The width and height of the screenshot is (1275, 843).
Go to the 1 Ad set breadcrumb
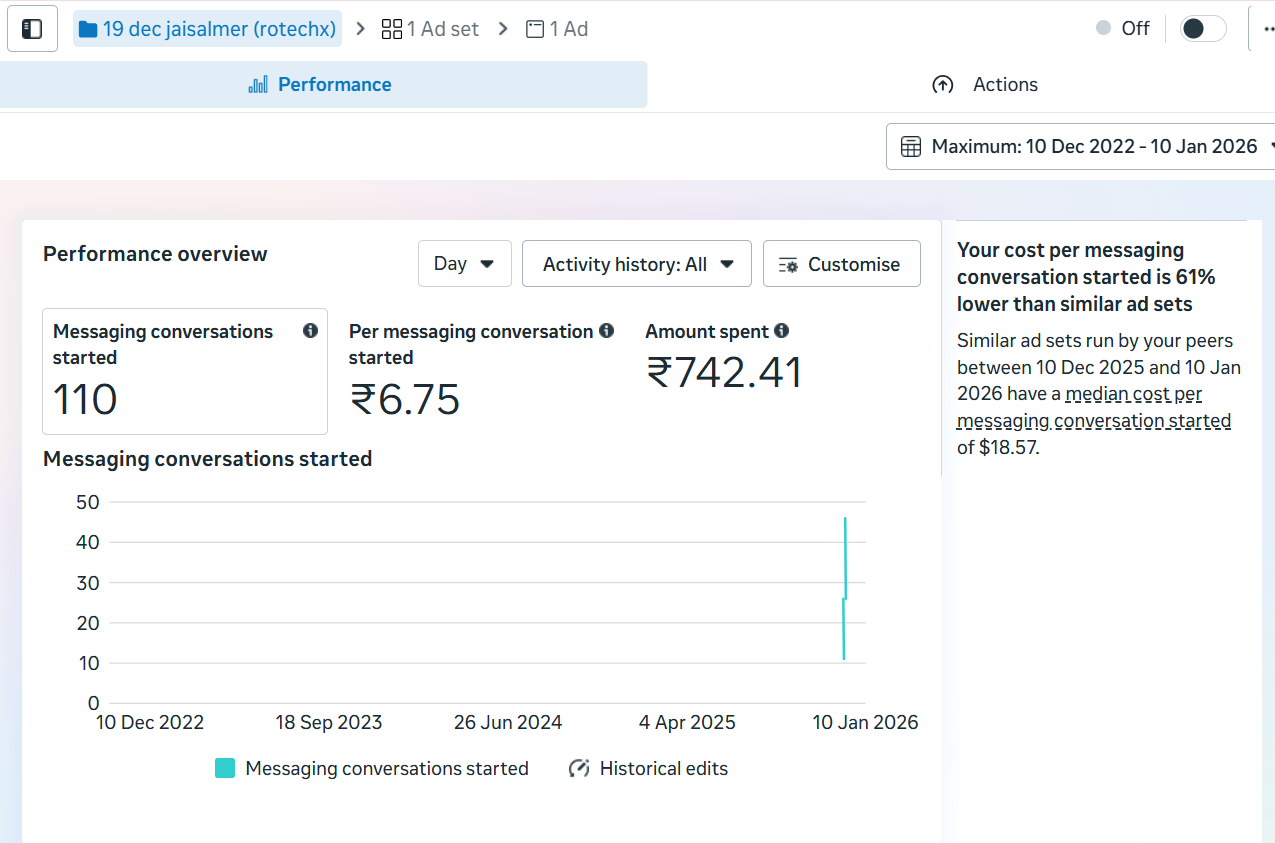[431, 29]
